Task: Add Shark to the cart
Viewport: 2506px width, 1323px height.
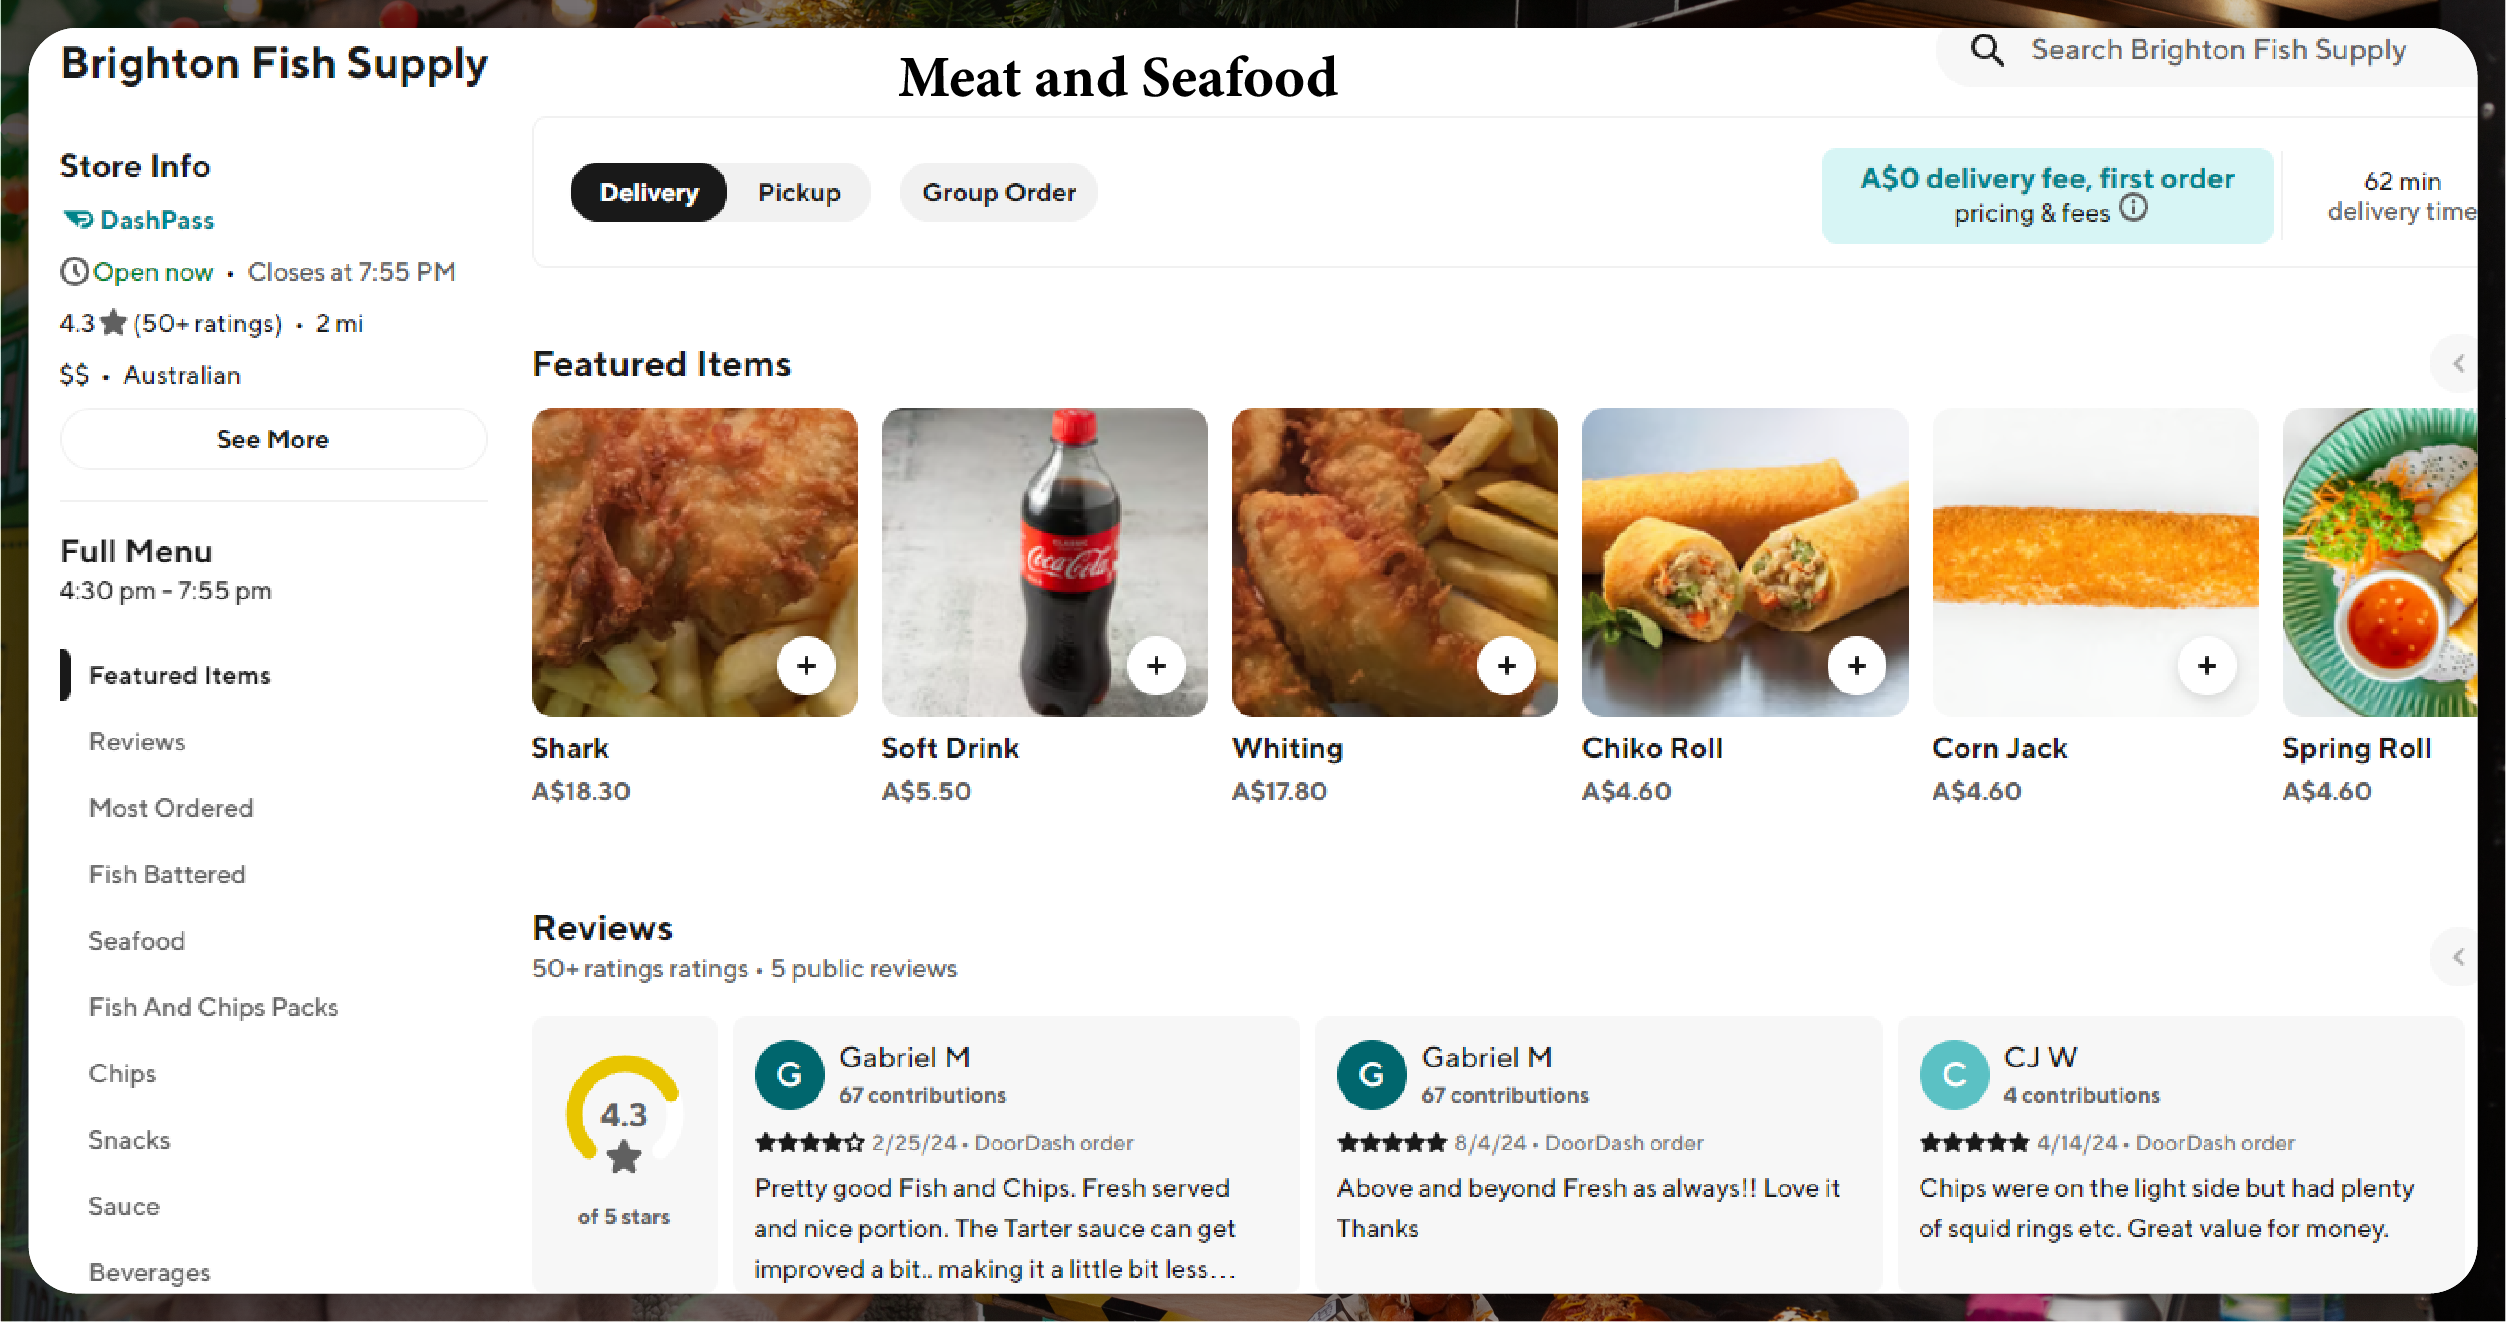Action: [x=806, y=665]
